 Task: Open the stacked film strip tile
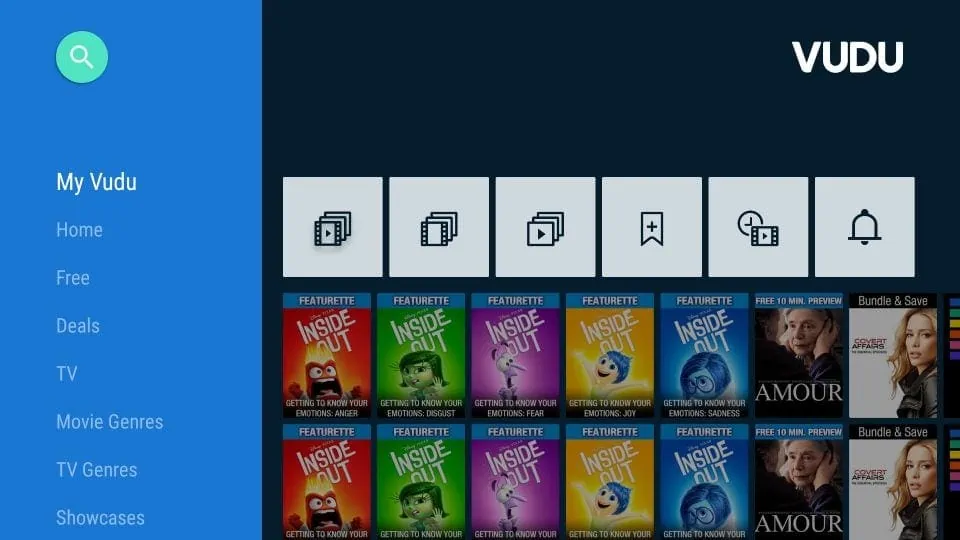tap(439, 227)
